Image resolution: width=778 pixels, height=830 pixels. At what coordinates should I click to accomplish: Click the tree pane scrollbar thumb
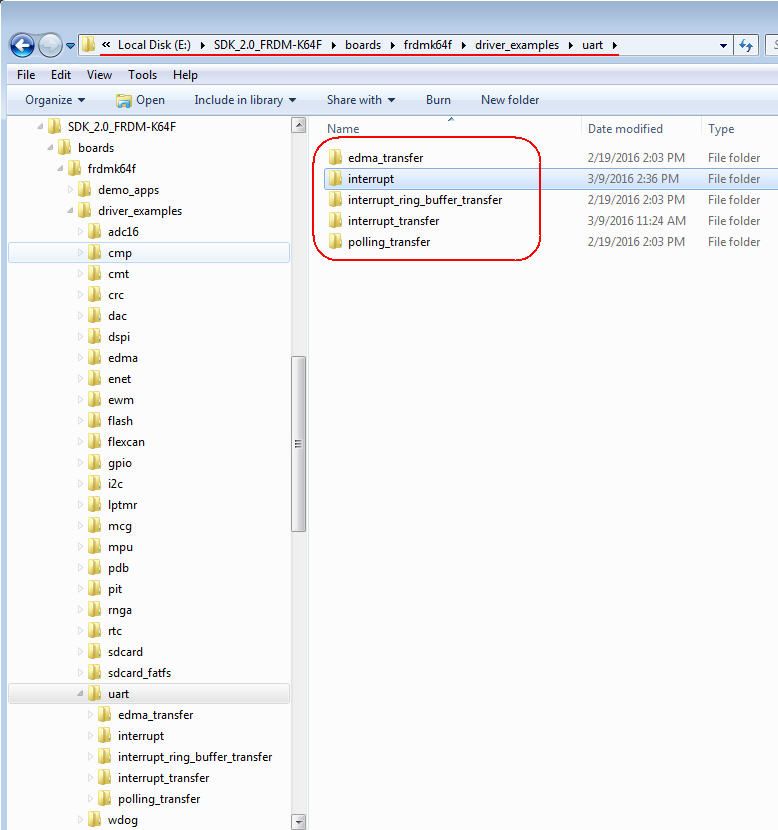(x=298, y=444)
